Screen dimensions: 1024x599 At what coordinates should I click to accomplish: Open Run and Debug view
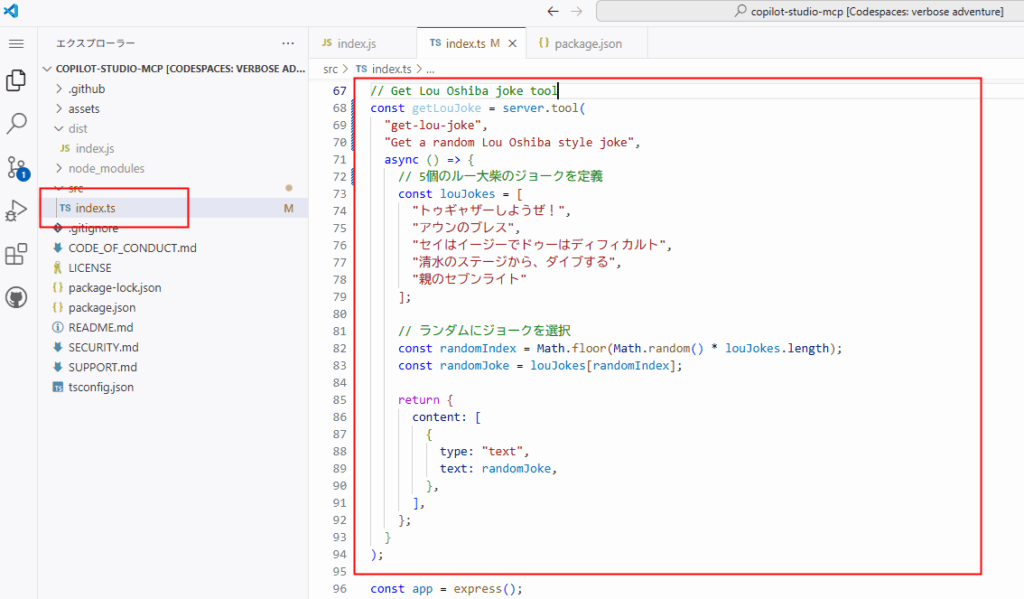(16, 211)
